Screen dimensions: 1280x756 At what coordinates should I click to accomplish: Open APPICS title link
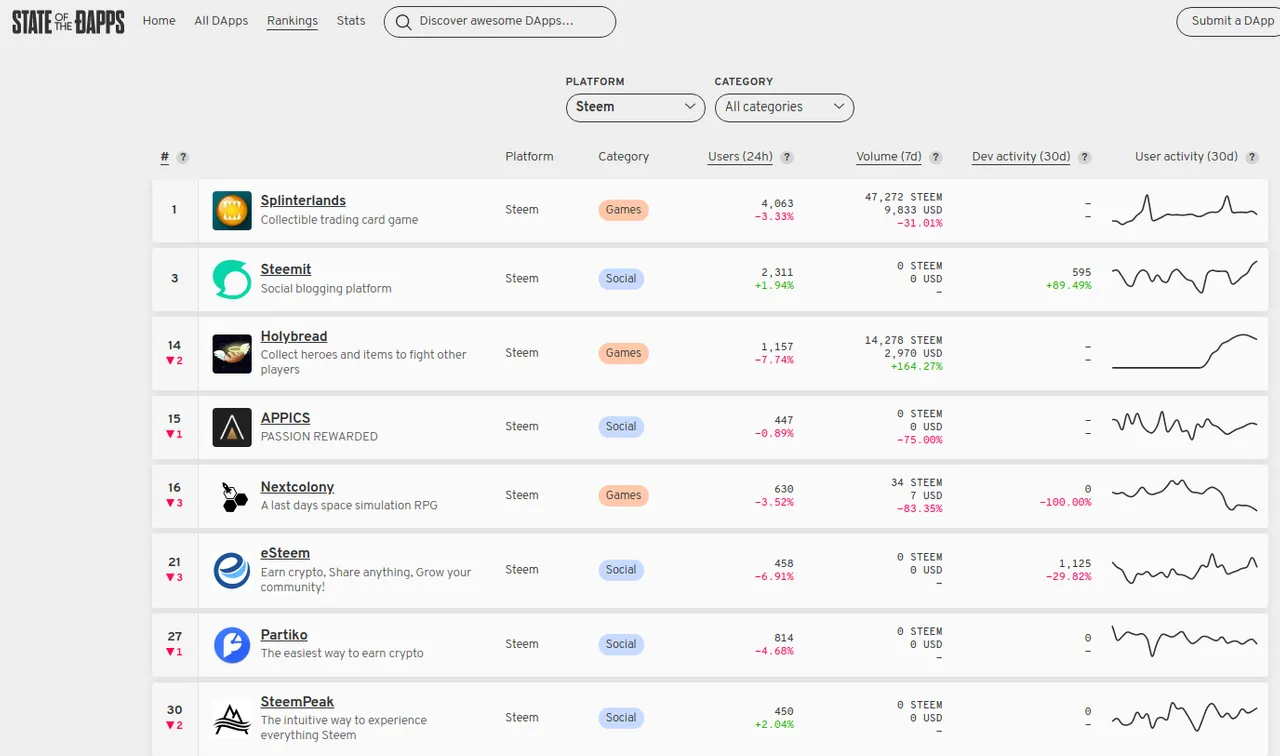pos(285,418)
